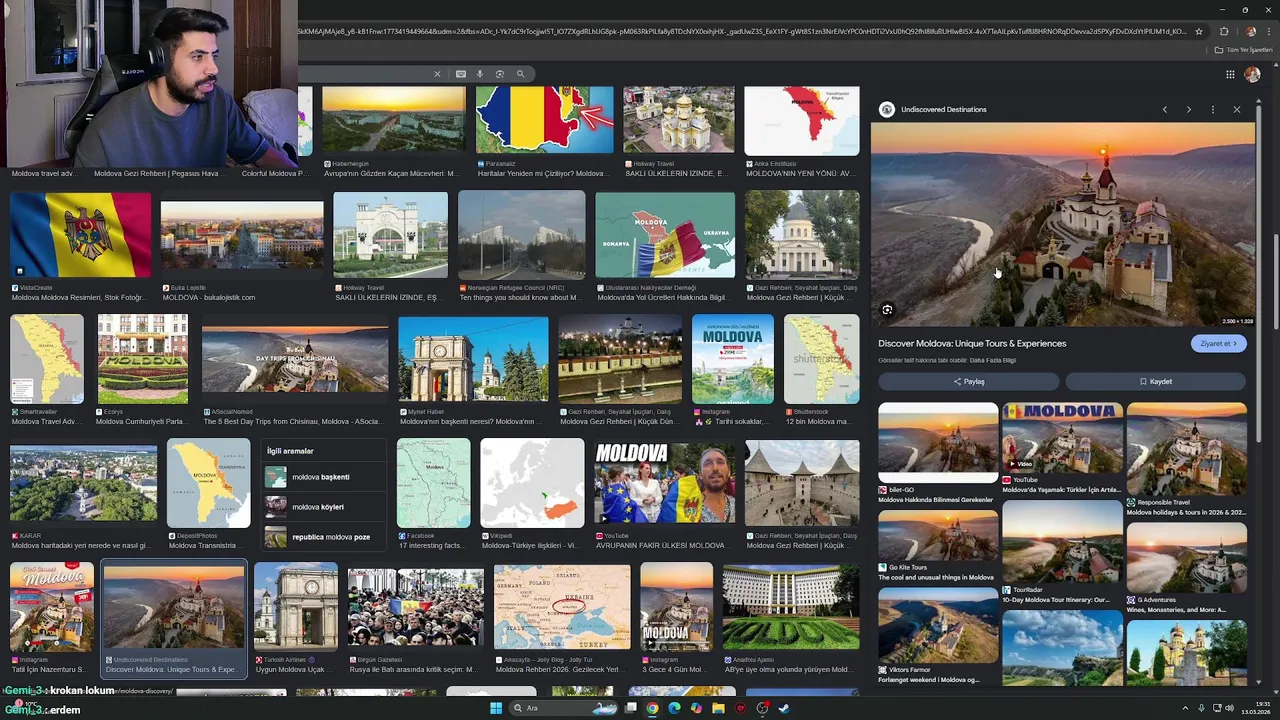Click the Kaydet save button
1280x720 pixels.
[x=1155, y=381]
